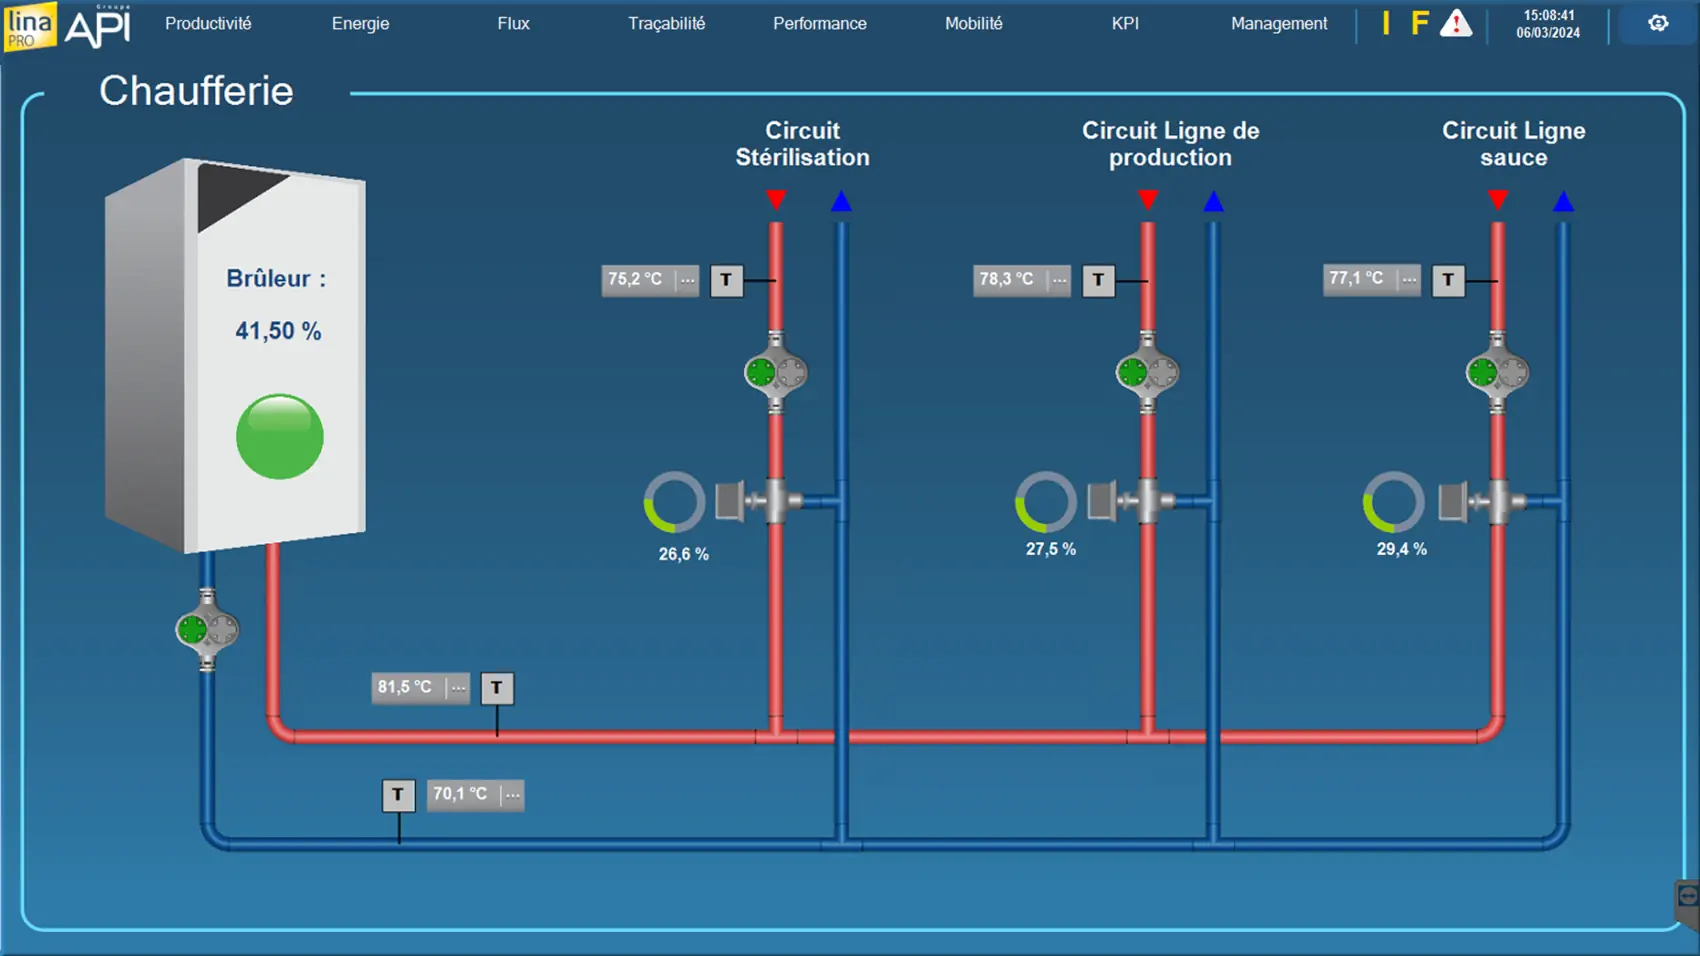Select the Stérilisation circuit pump icon
The width and height of the screenshot is (1700, 956).
point(776,373)
